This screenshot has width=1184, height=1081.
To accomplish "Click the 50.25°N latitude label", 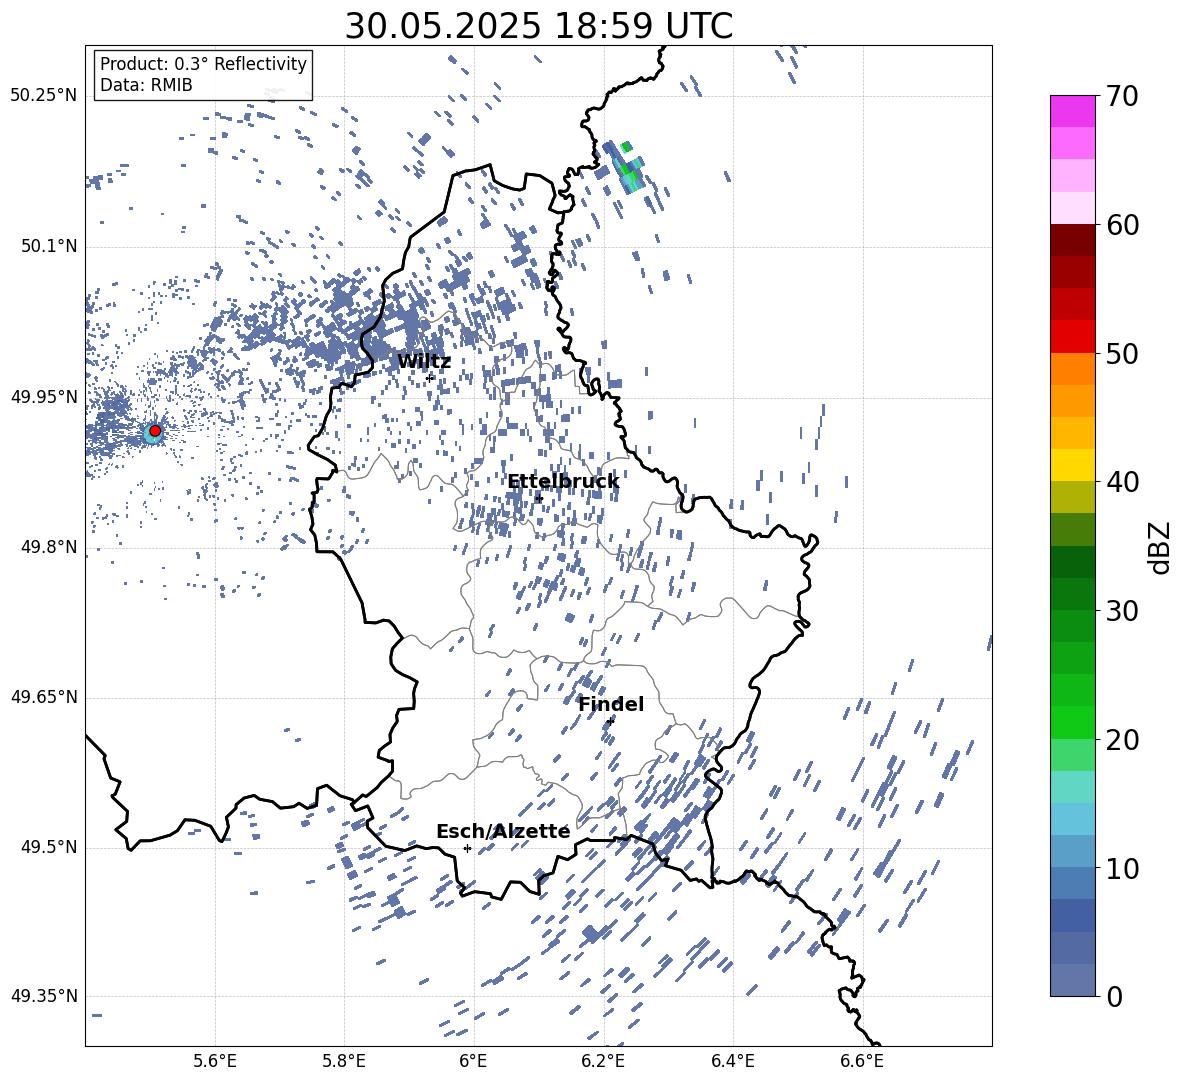I will tap(44, 96).
